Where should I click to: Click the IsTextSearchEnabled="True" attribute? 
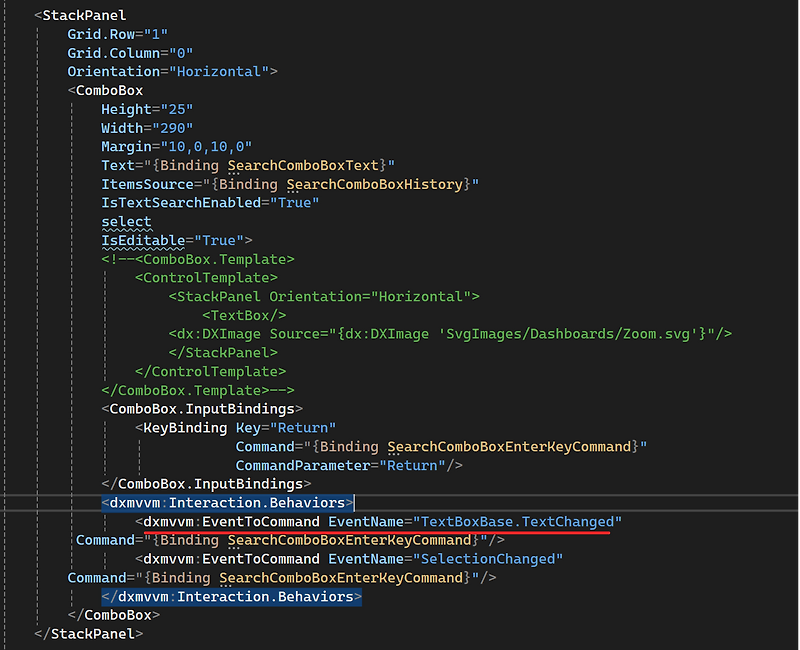pos(210,203)
